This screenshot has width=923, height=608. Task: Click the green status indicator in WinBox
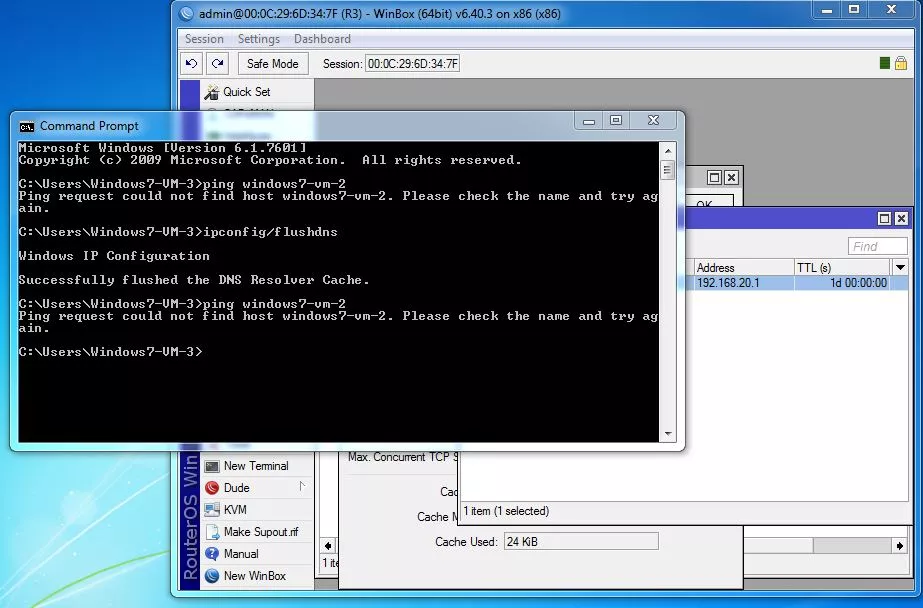pos(884,63)
